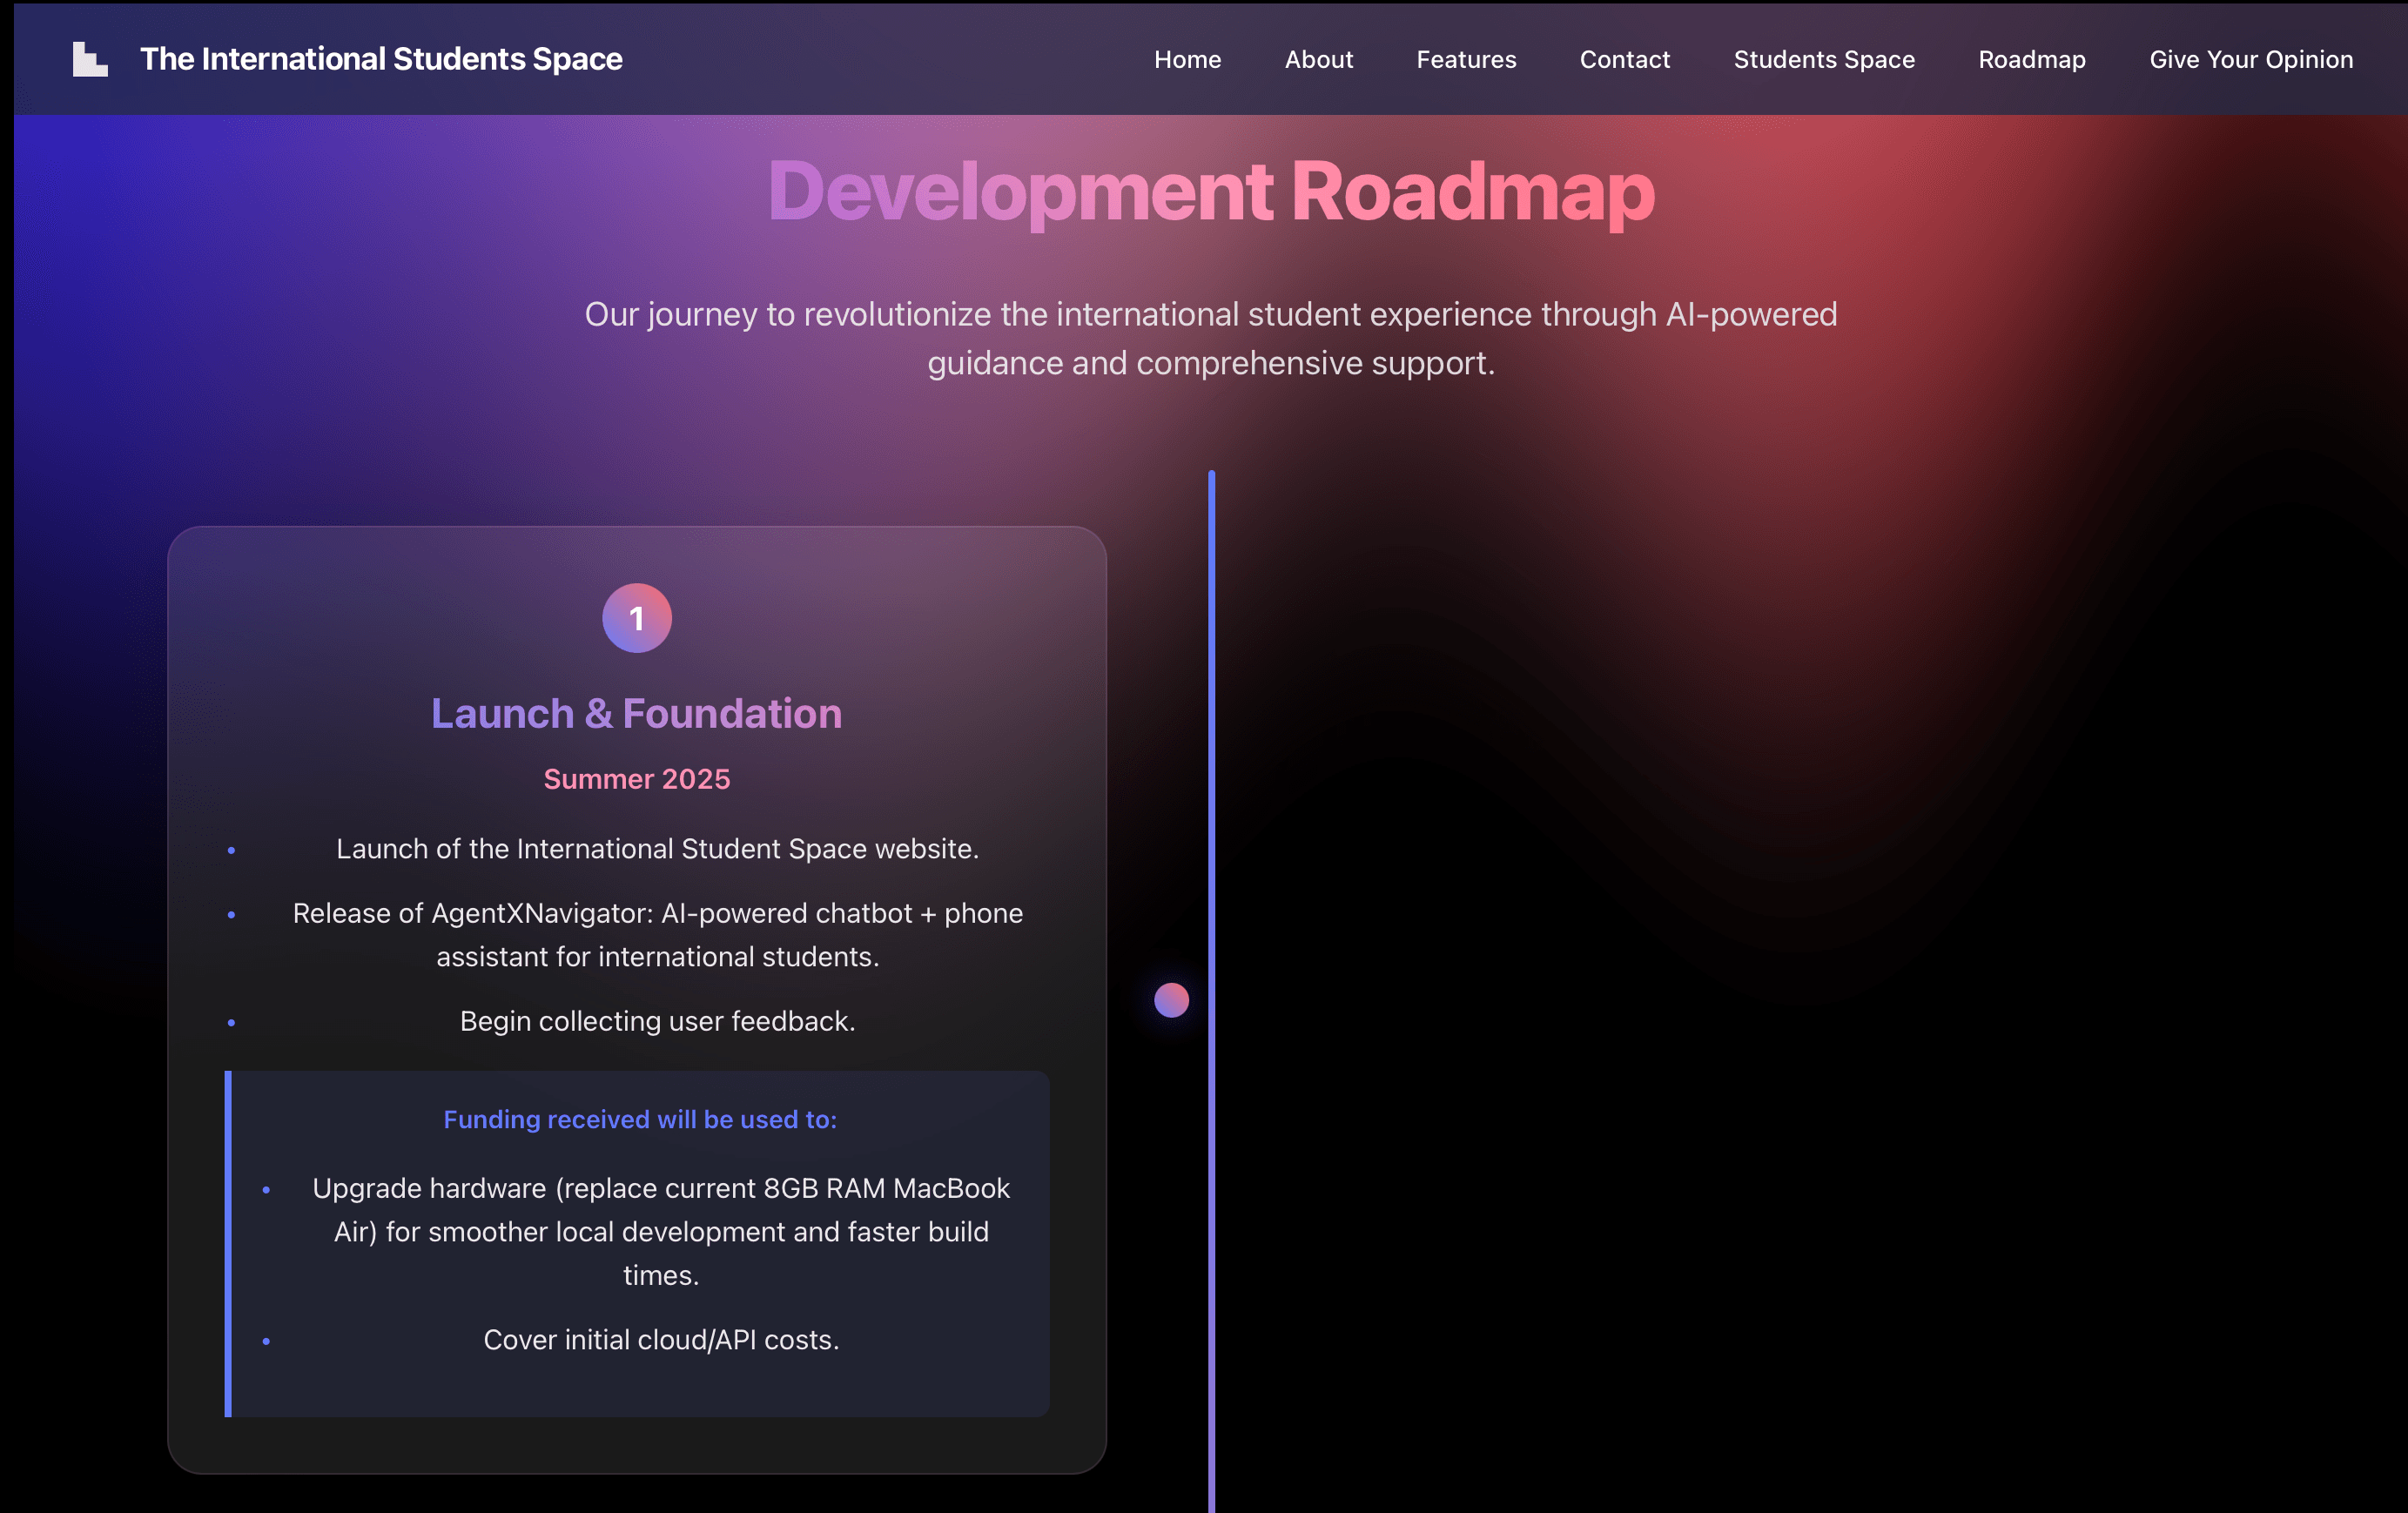Viewport: 2408px width, 1513px height.
Task: Click the Development Roadmap heading
Action: pyautogui.click(x=1211, y=191)
